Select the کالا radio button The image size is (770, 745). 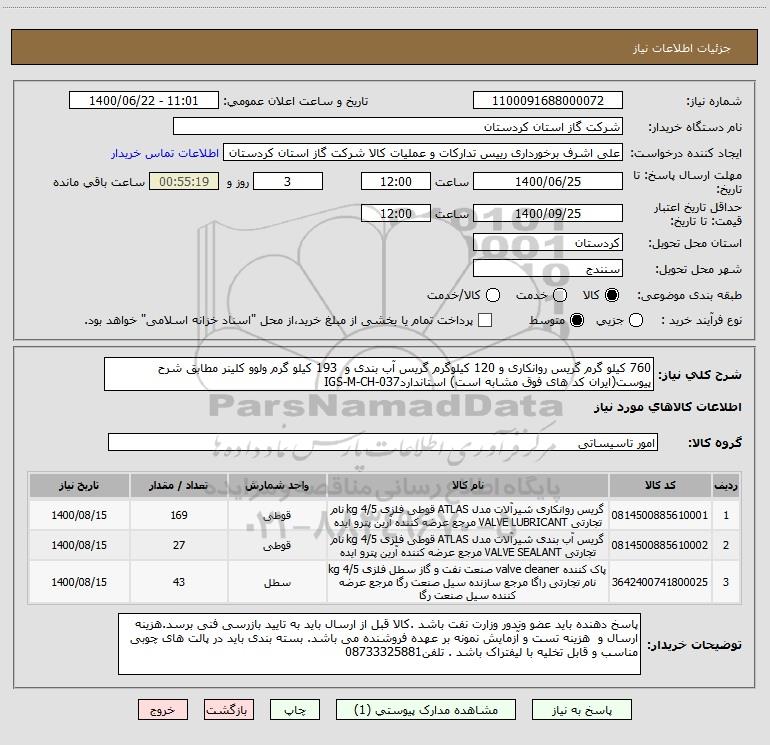tap(612, 295)
